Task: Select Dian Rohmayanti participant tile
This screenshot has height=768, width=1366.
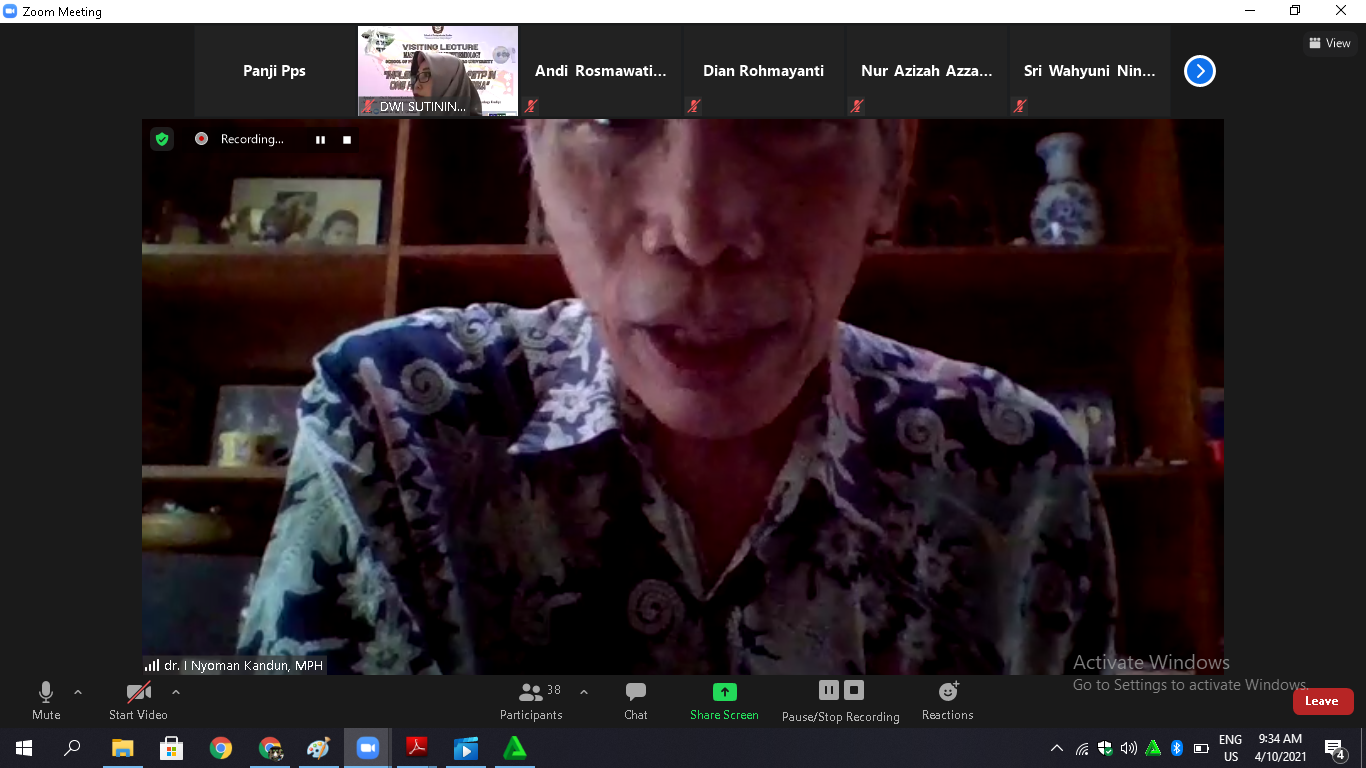Action: (x=763, y=71)
